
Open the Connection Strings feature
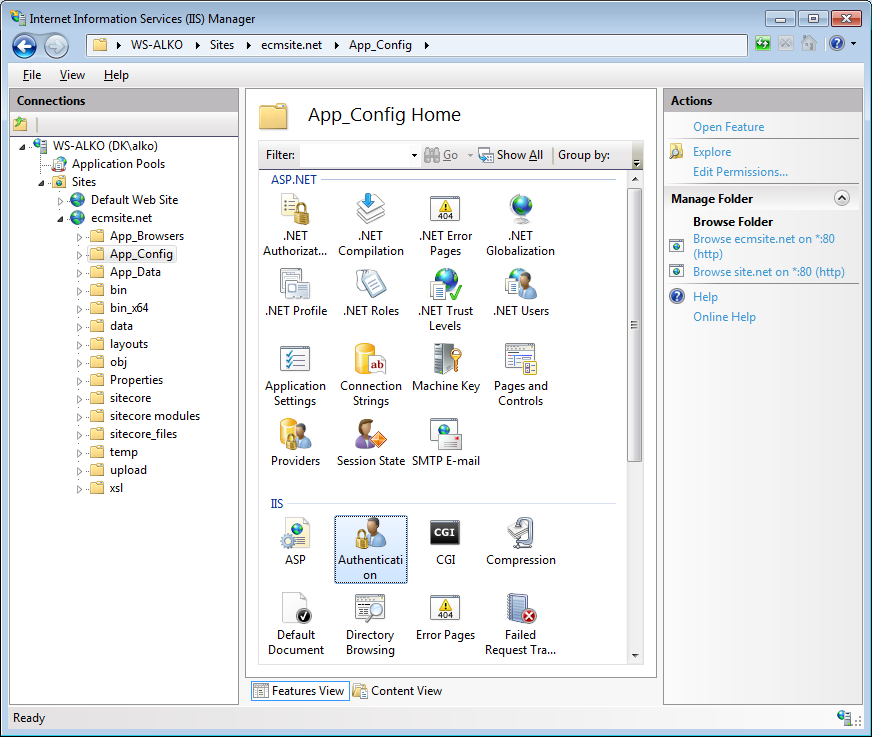[371, 375]
